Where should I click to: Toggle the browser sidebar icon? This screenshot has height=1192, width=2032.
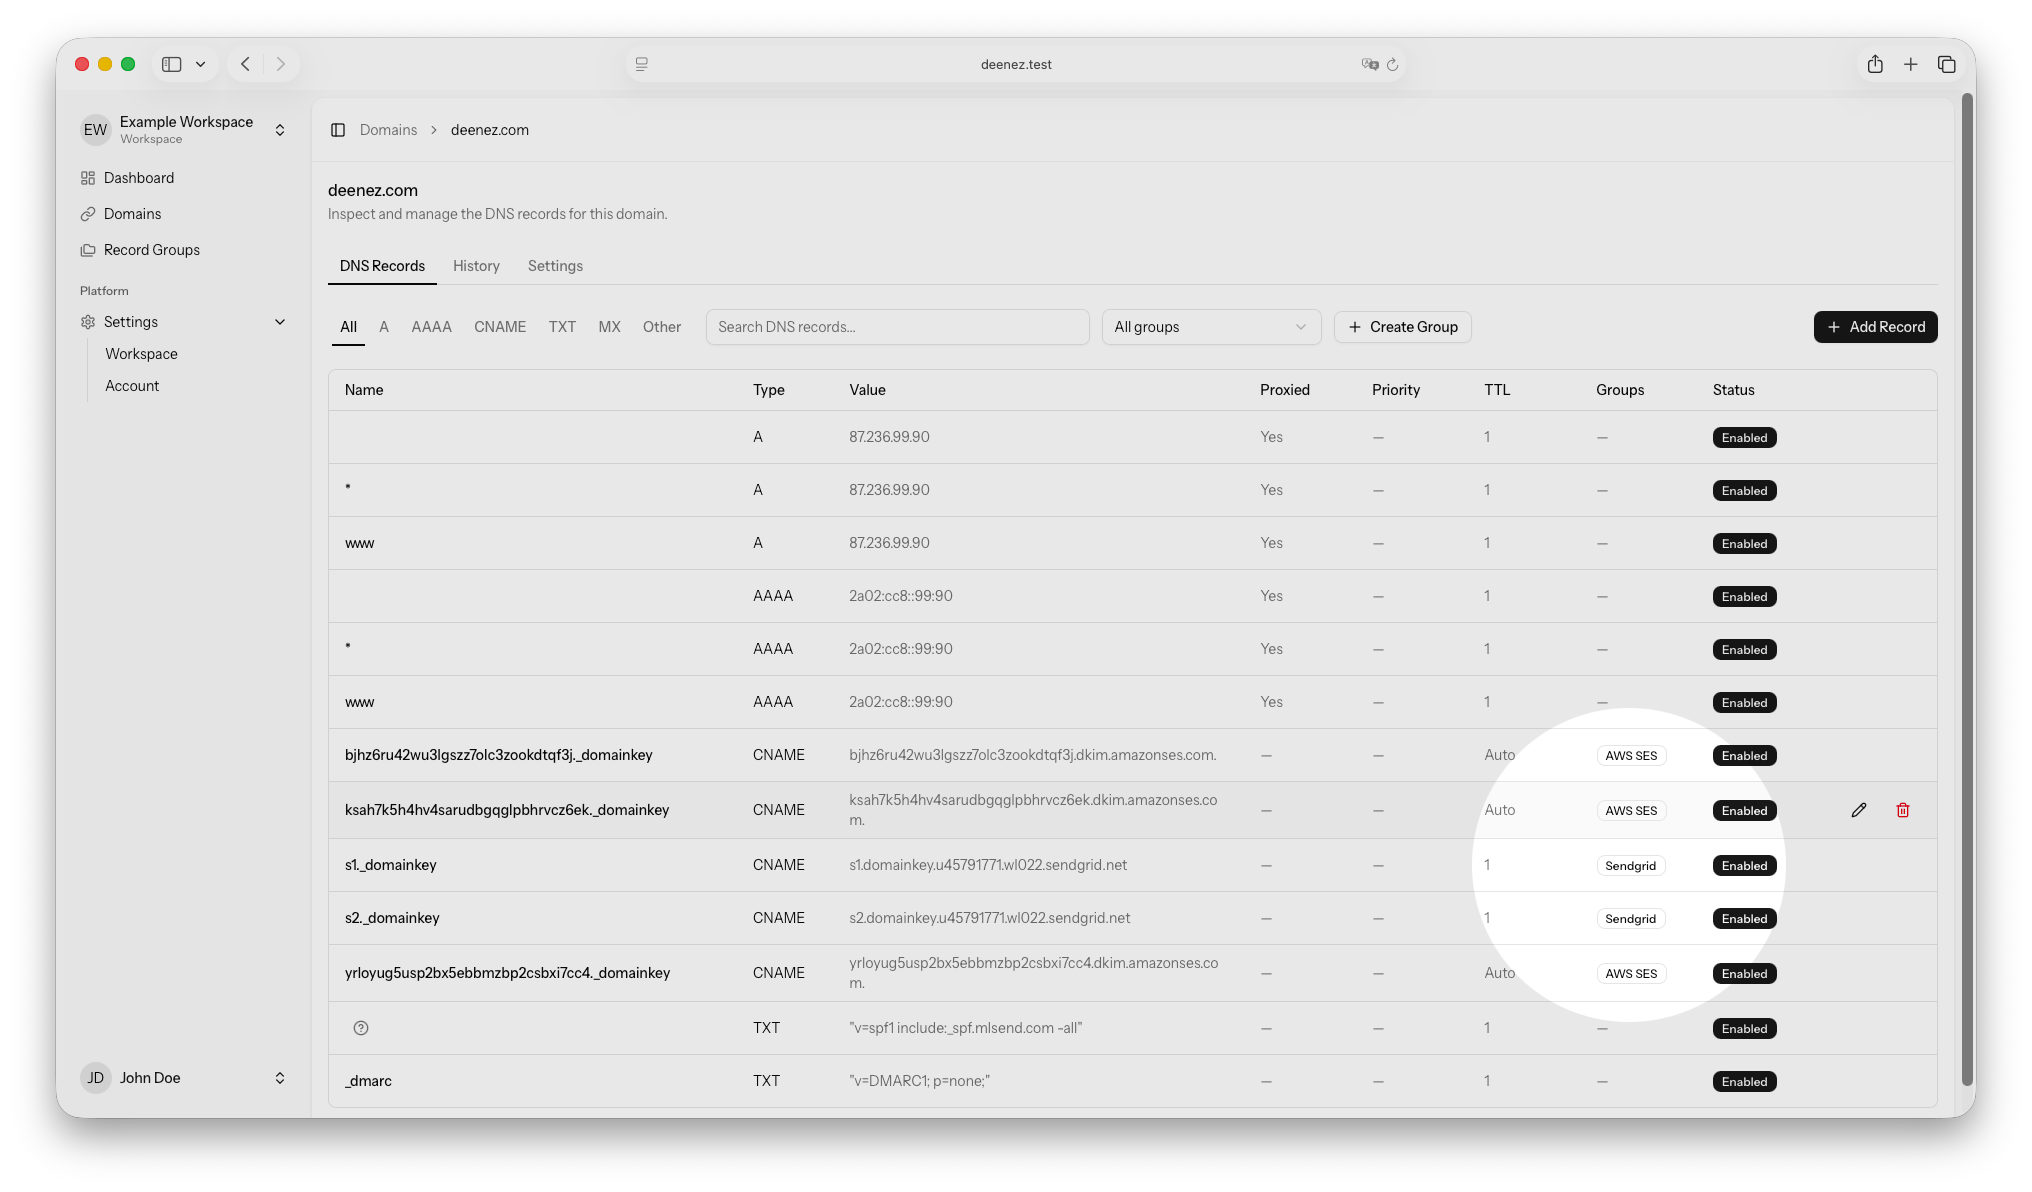[x=172, y=64]
